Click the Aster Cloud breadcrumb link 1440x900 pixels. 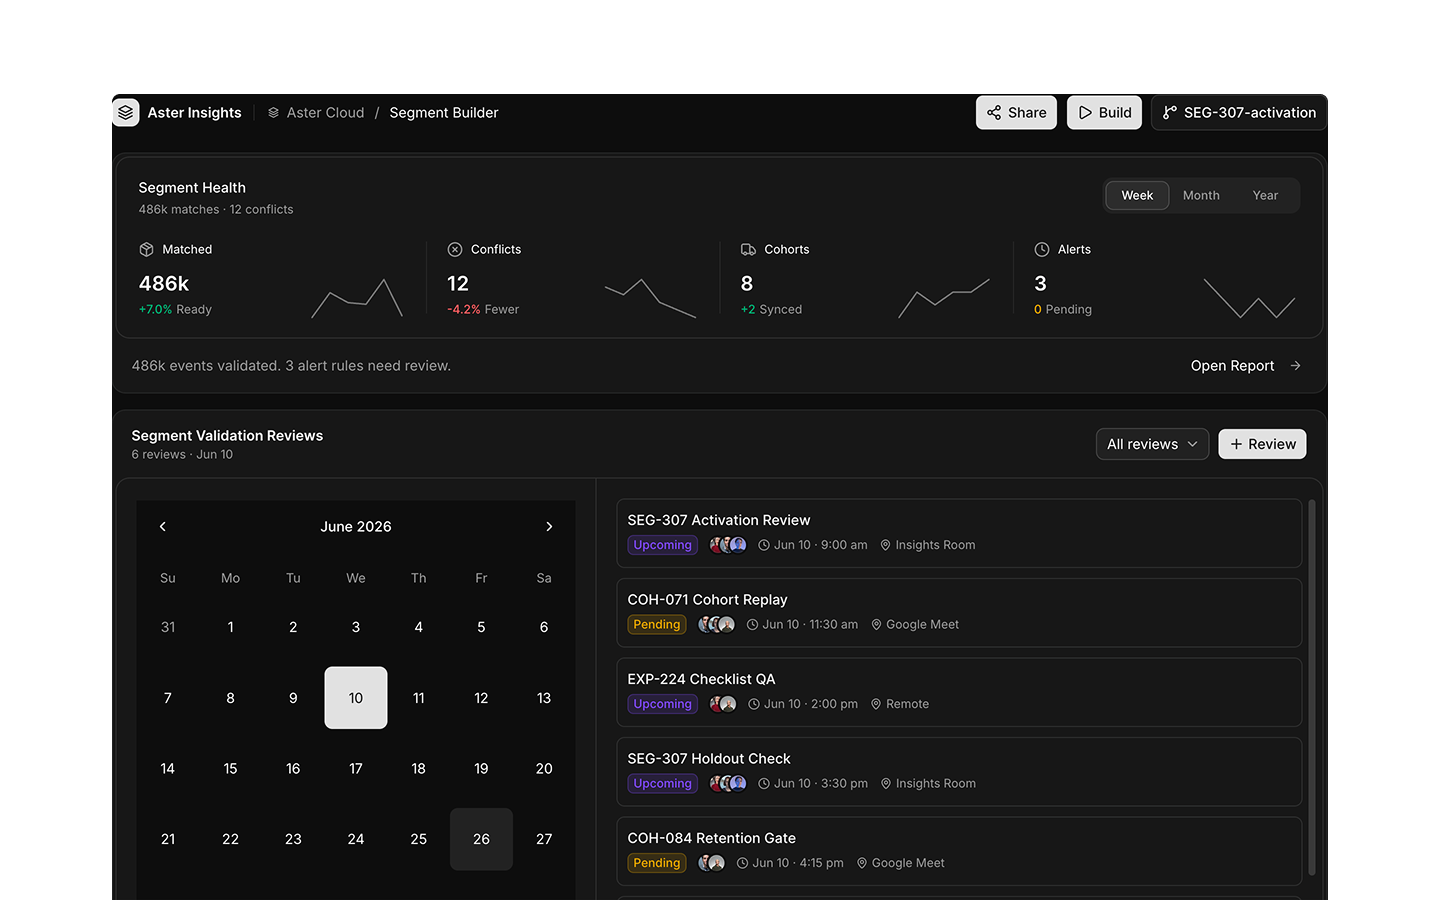pos(325,113)
